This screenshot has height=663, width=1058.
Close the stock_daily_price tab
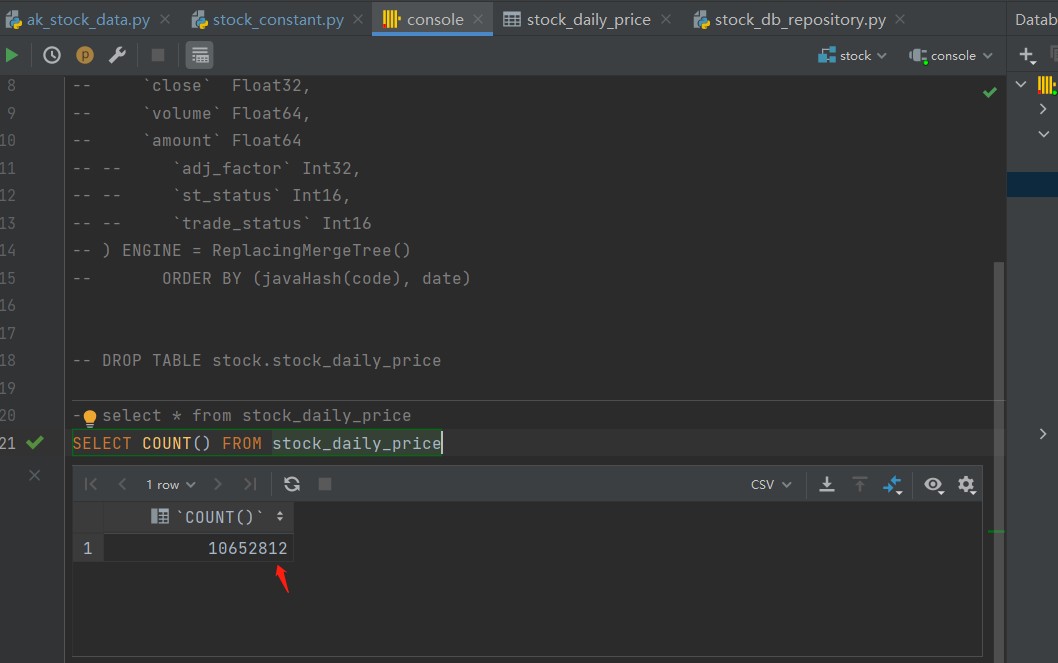click(666, 20)
